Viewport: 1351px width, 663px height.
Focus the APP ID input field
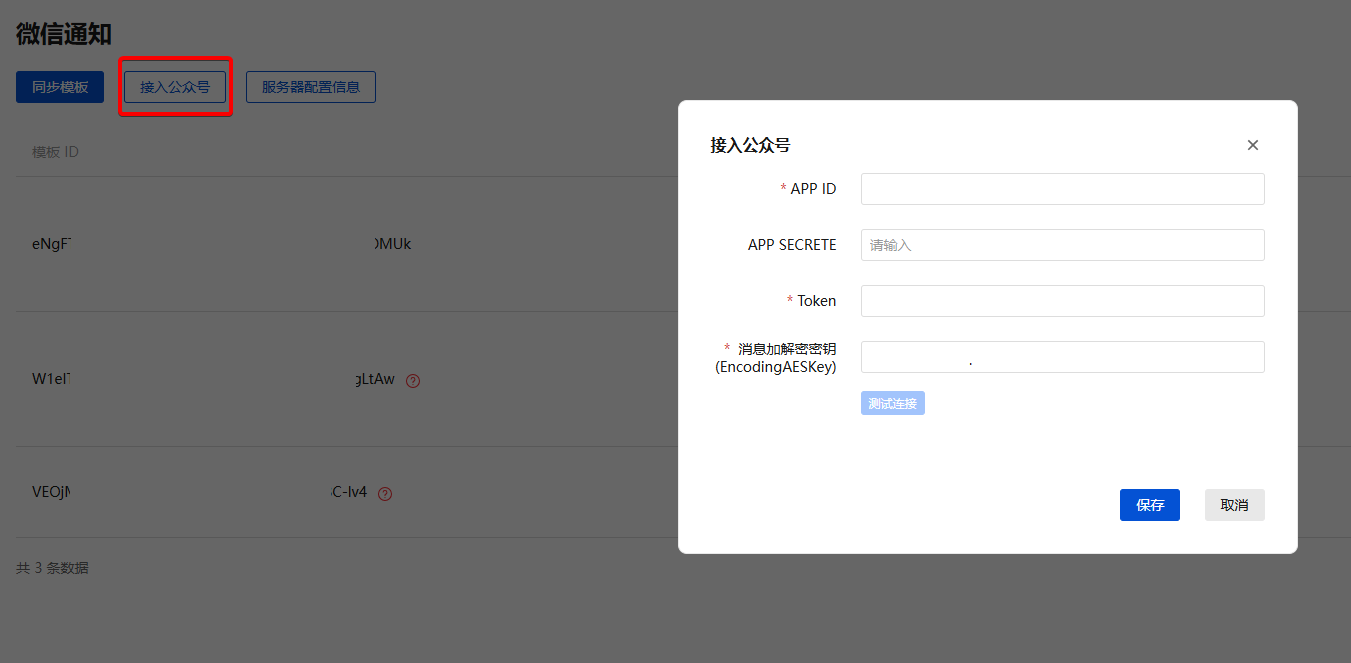click(x=1063, y=189)
